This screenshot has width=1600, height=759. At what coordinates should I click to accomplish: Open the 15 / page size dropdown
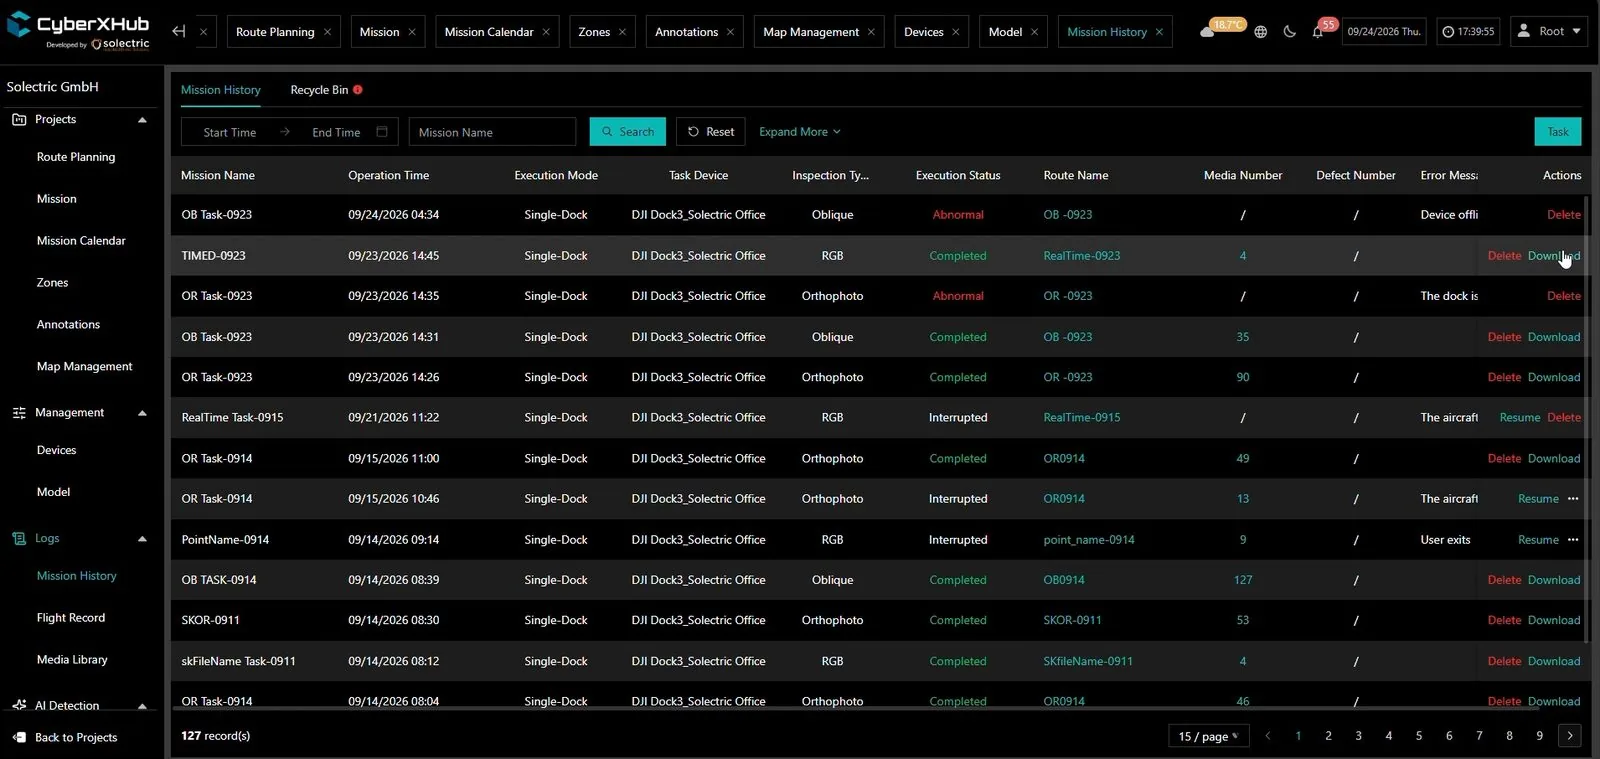[1208, 736]
